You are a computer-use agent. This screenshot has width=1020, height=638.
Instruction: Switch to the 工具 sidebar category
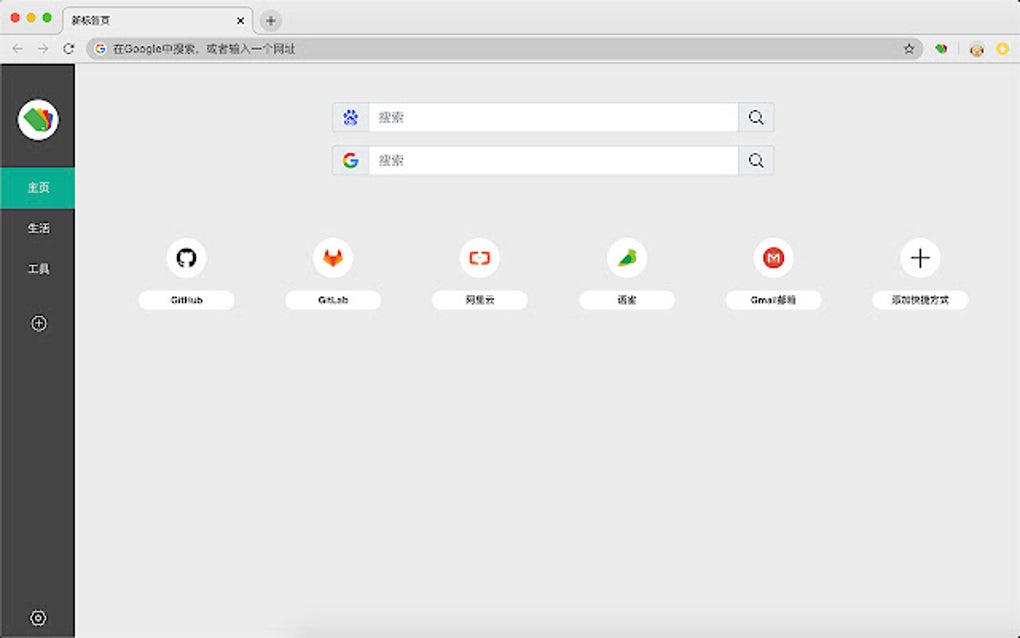pos(38,269)
